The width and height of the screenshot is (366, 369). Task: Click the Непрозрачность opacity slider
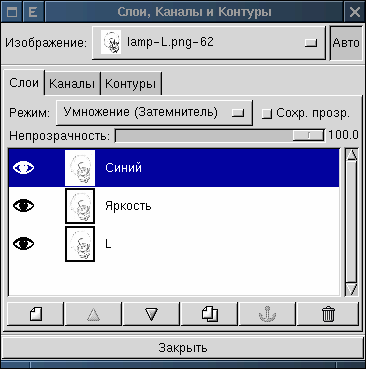coord(220,136)
